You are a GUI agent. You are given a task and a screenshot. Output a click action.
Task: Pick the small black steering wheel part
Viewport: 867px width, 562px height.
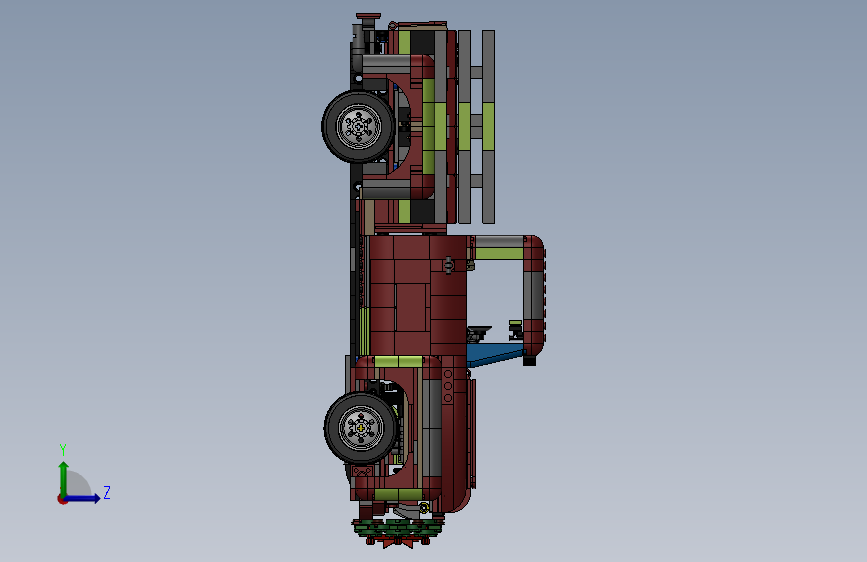click(x=479, y=334)
